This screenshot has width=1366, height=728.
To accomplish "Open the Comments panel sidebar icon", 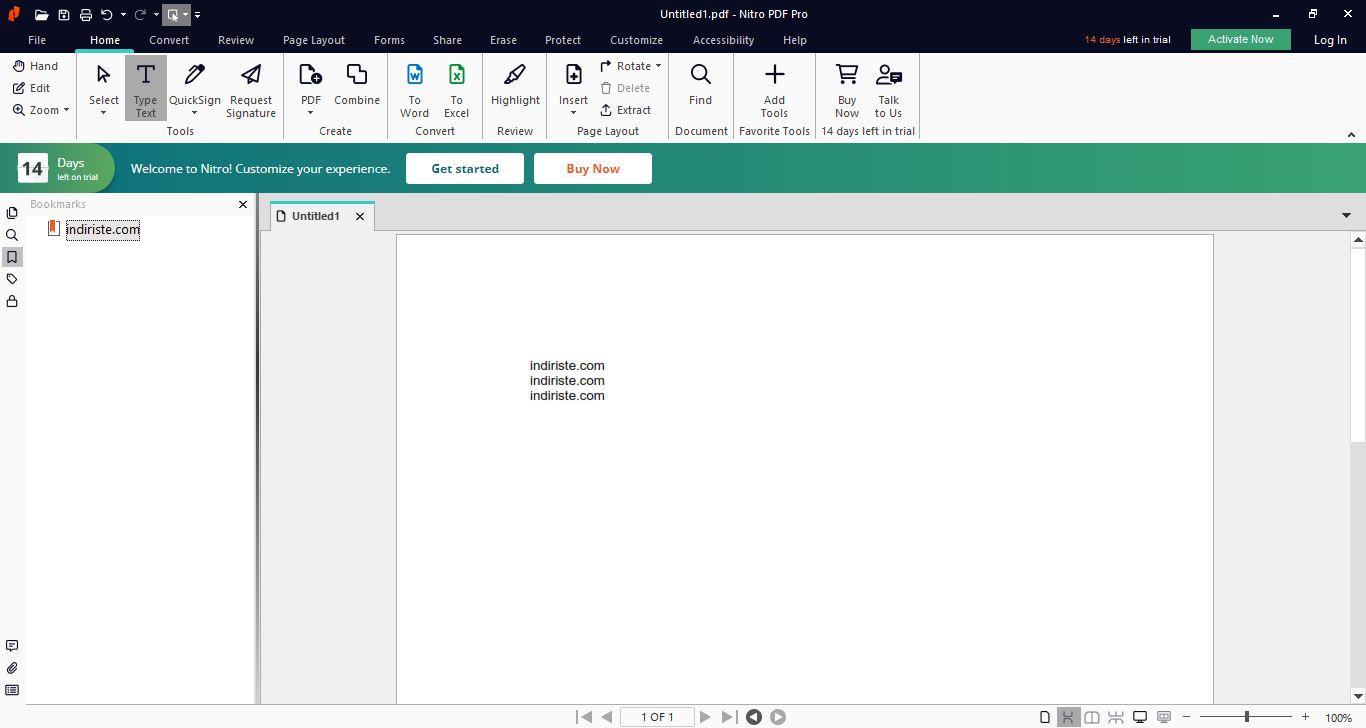I will (x=12, y=646).
